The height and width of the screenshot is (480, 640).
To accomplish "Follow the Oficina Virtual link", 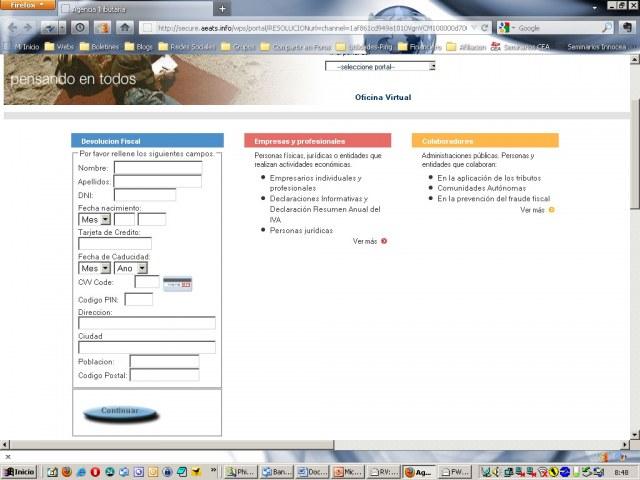I will click(383, 97).
